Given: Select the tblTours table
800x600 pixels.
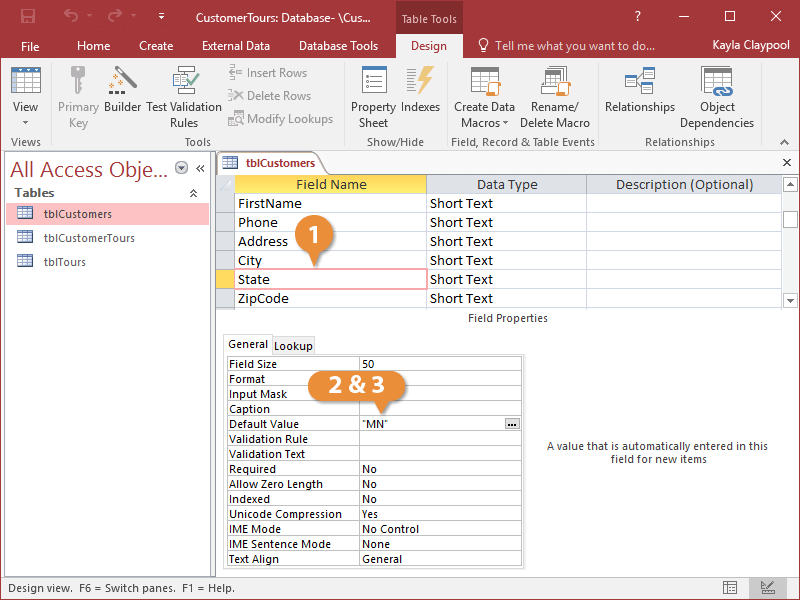Looking at the screenshot, I should click(x=65, y=262).
